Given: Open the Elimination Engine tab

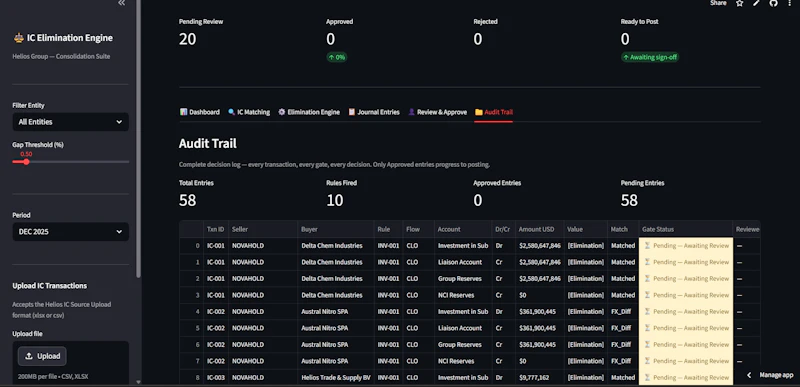Looking at the screenshot, I should click(309, 112).
